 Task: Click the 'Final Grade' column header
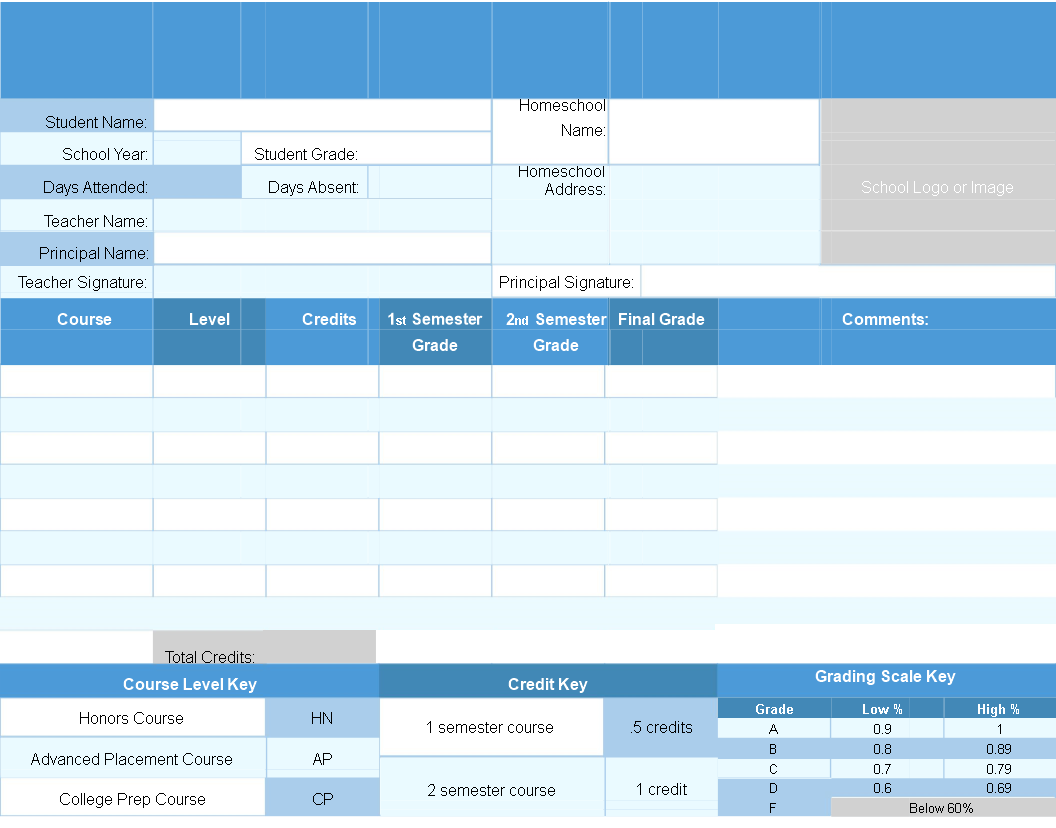point(661,319)
